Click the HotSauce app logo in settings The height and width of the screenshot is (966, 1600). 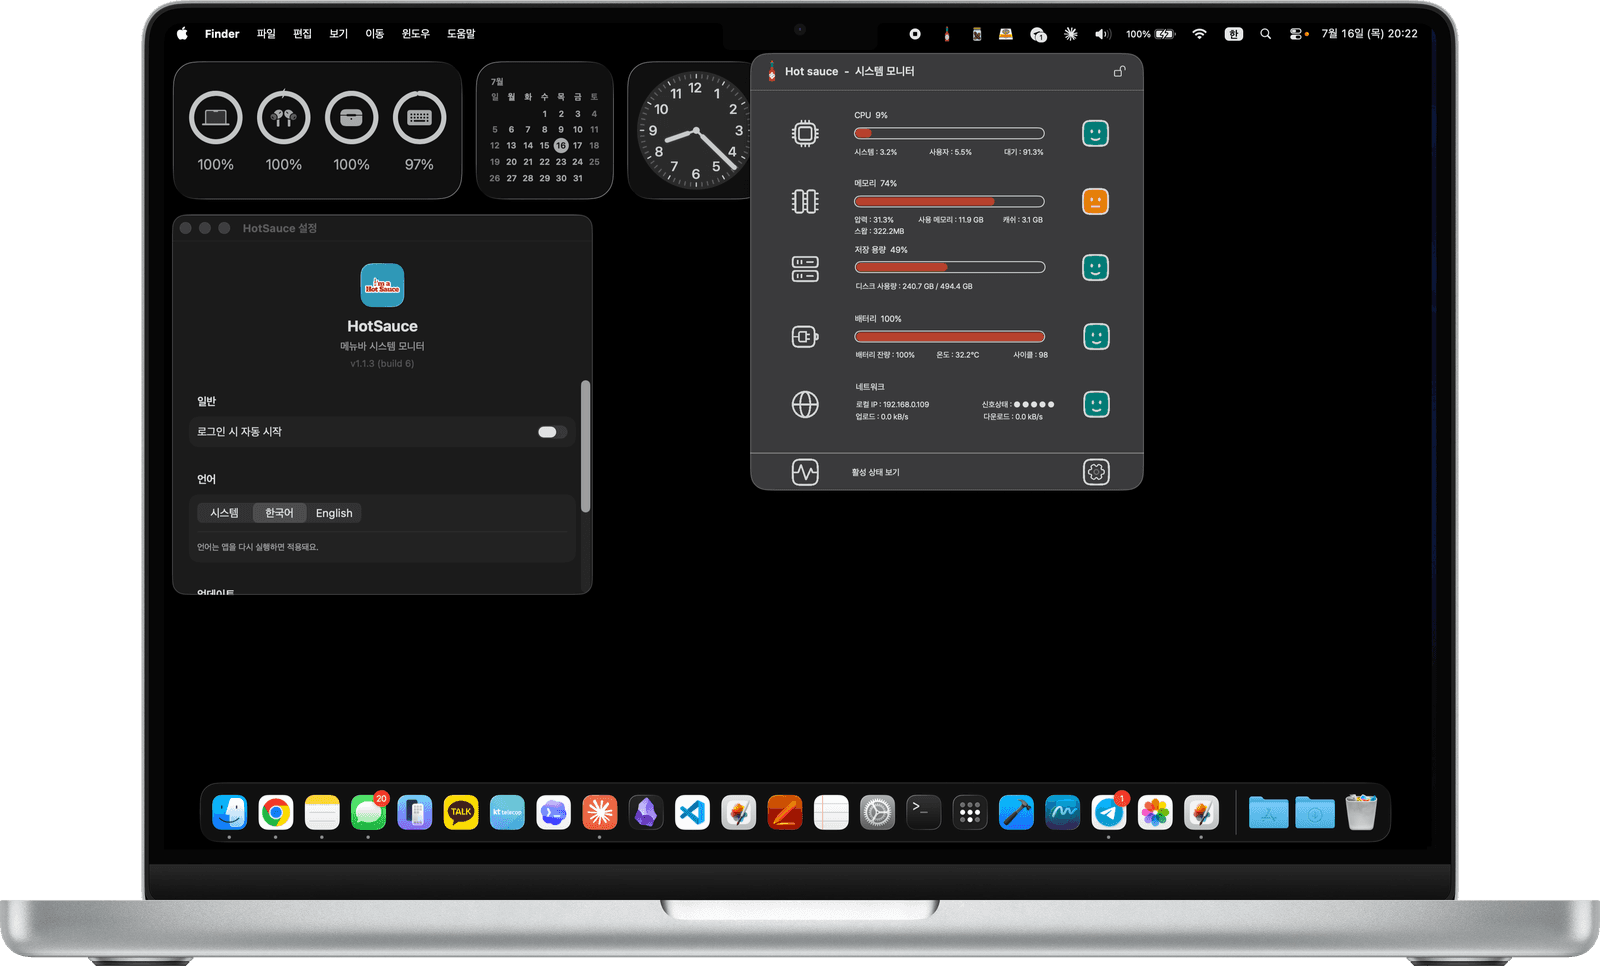[x=382, y=285]
